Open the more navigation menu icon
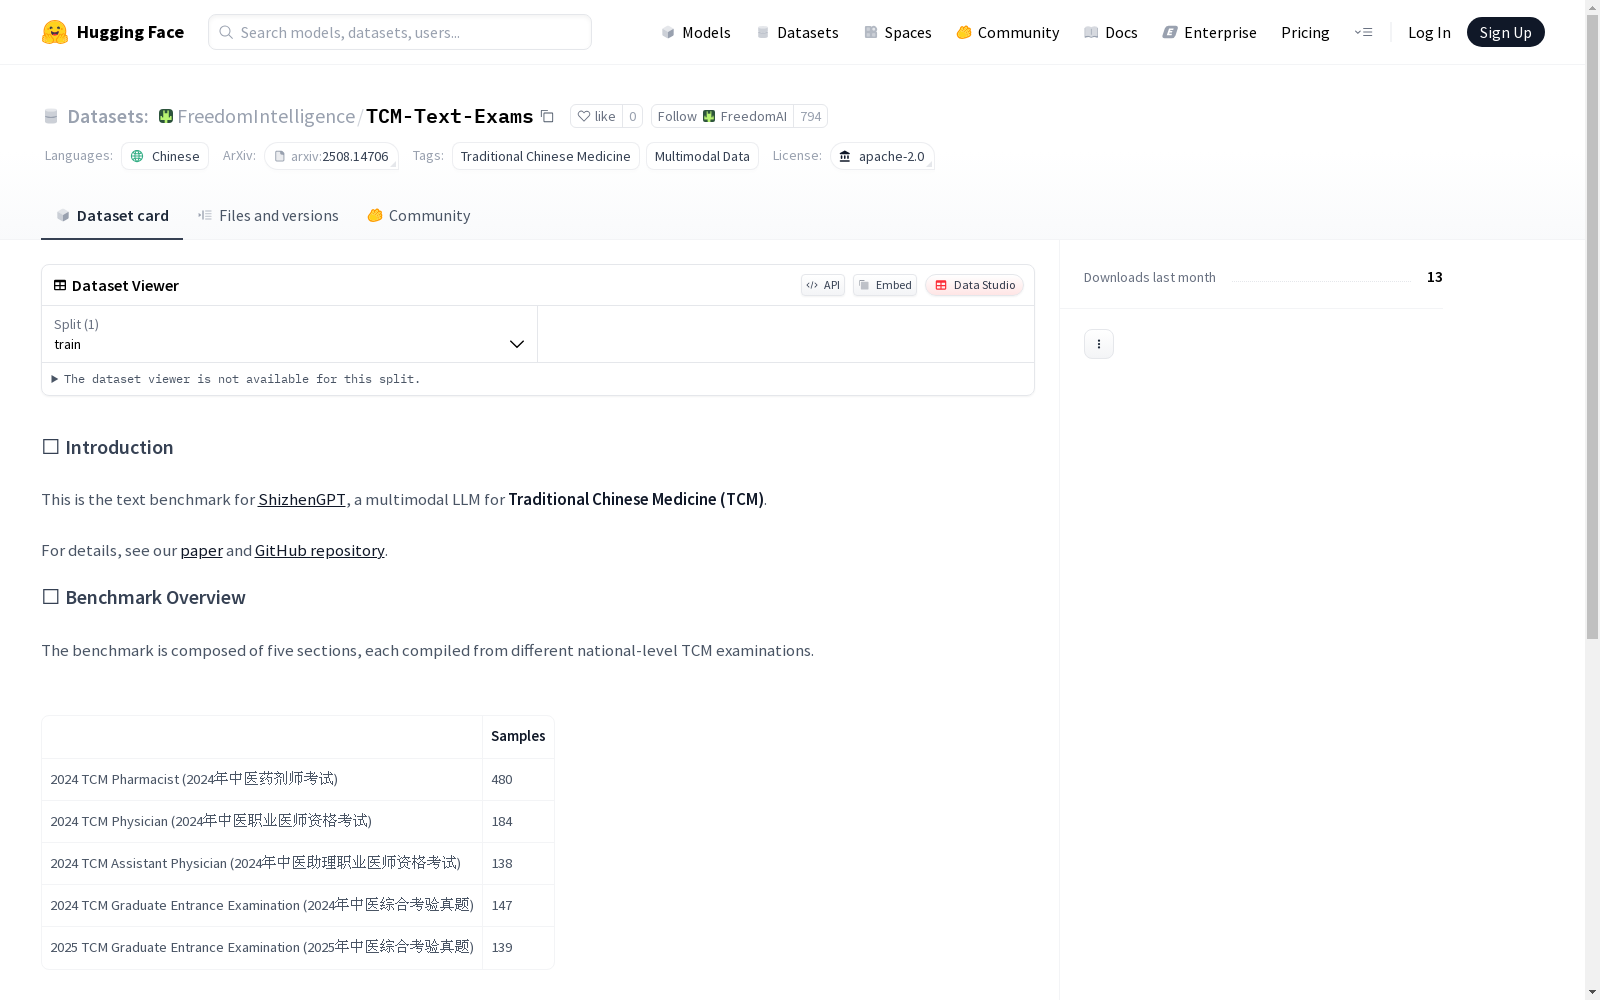This screenshot has width=1600, height=1000. [1363, 32]
